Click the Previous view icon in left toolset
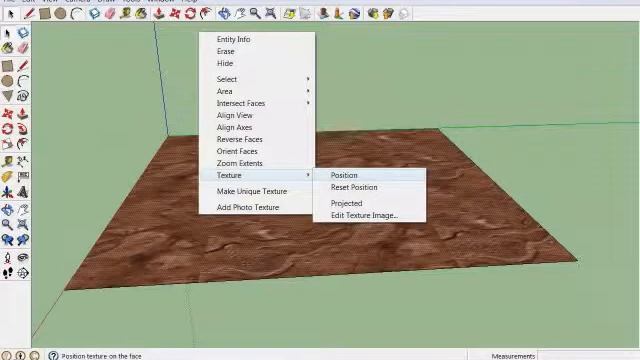Viewport: 640px width, 360px height. pos(7,240)
